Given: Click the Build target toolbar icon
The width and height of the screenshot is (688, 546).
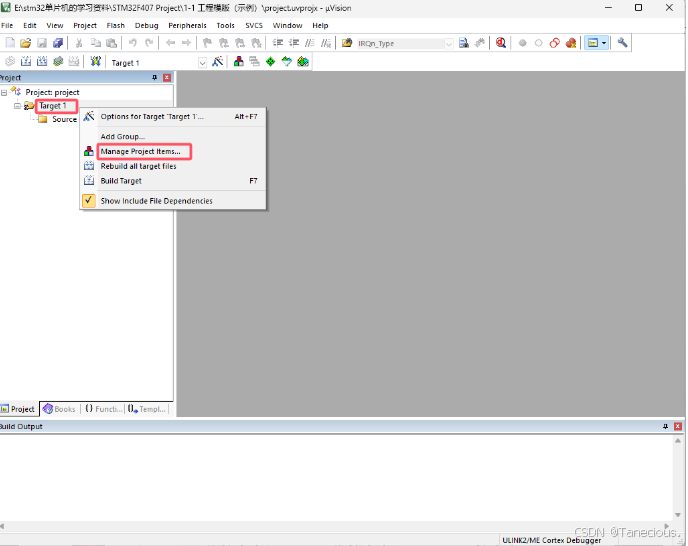Looking at the screenshot, I should point(26,61).
